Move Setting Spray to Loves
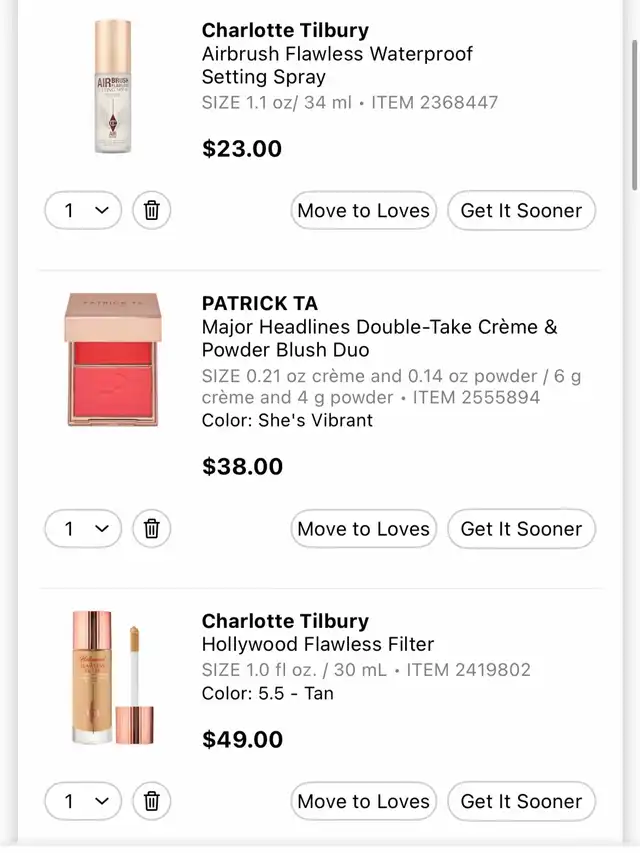 pos(364,210)
